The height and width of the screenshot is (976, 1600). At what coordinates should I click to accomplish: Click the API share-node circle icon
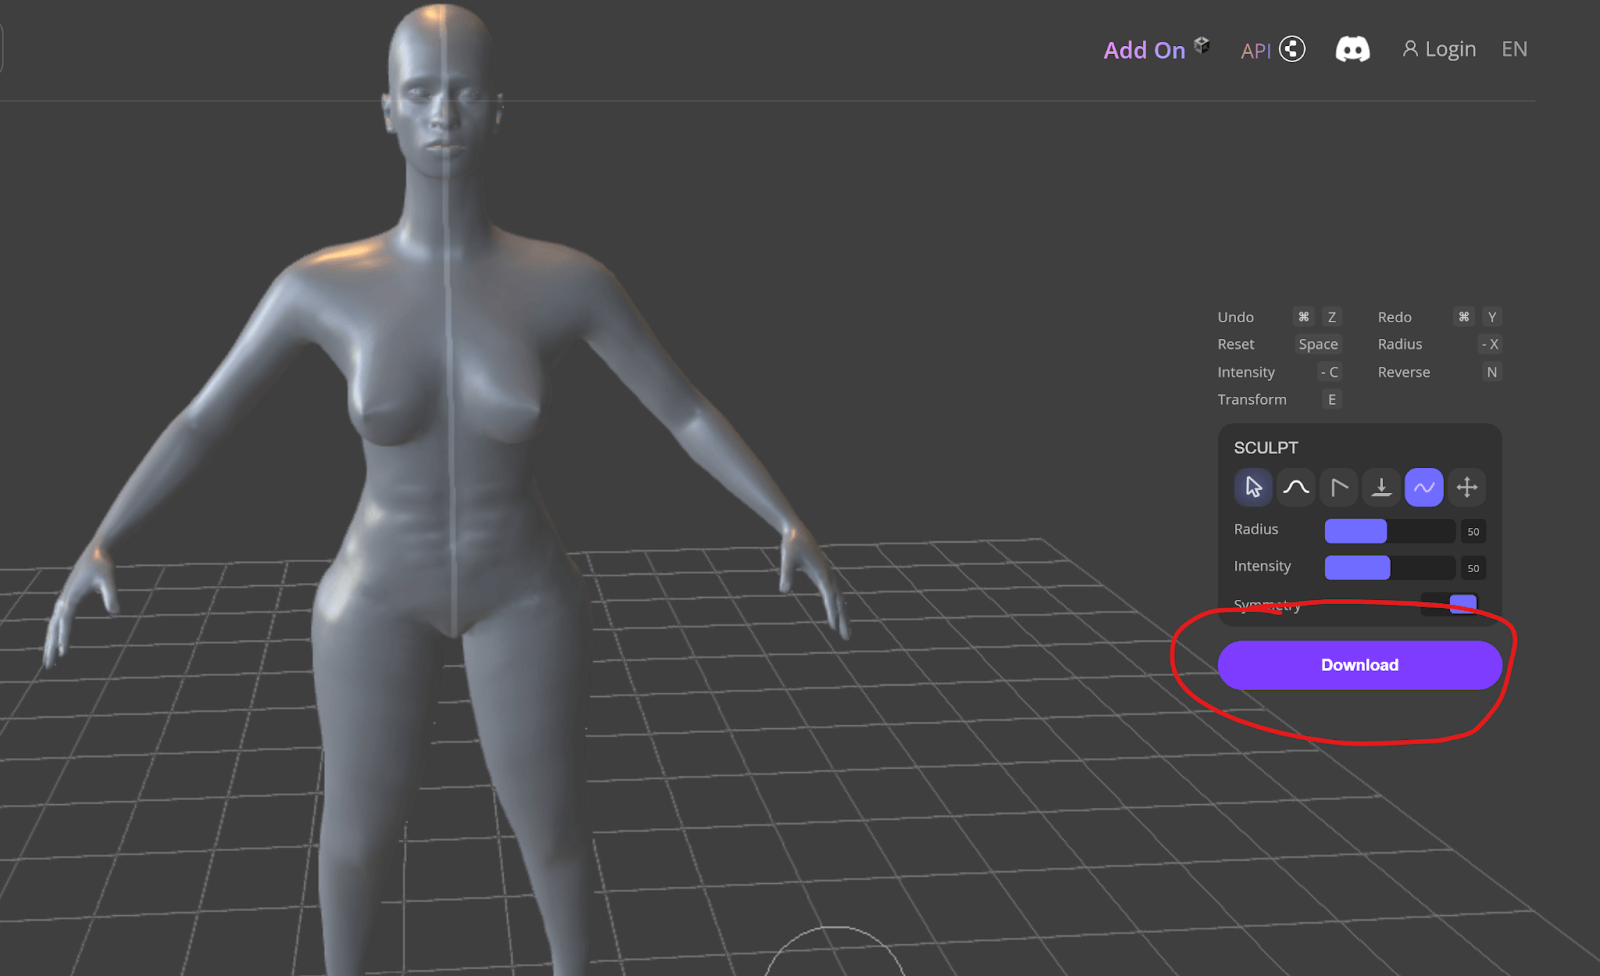point(1292,49)
